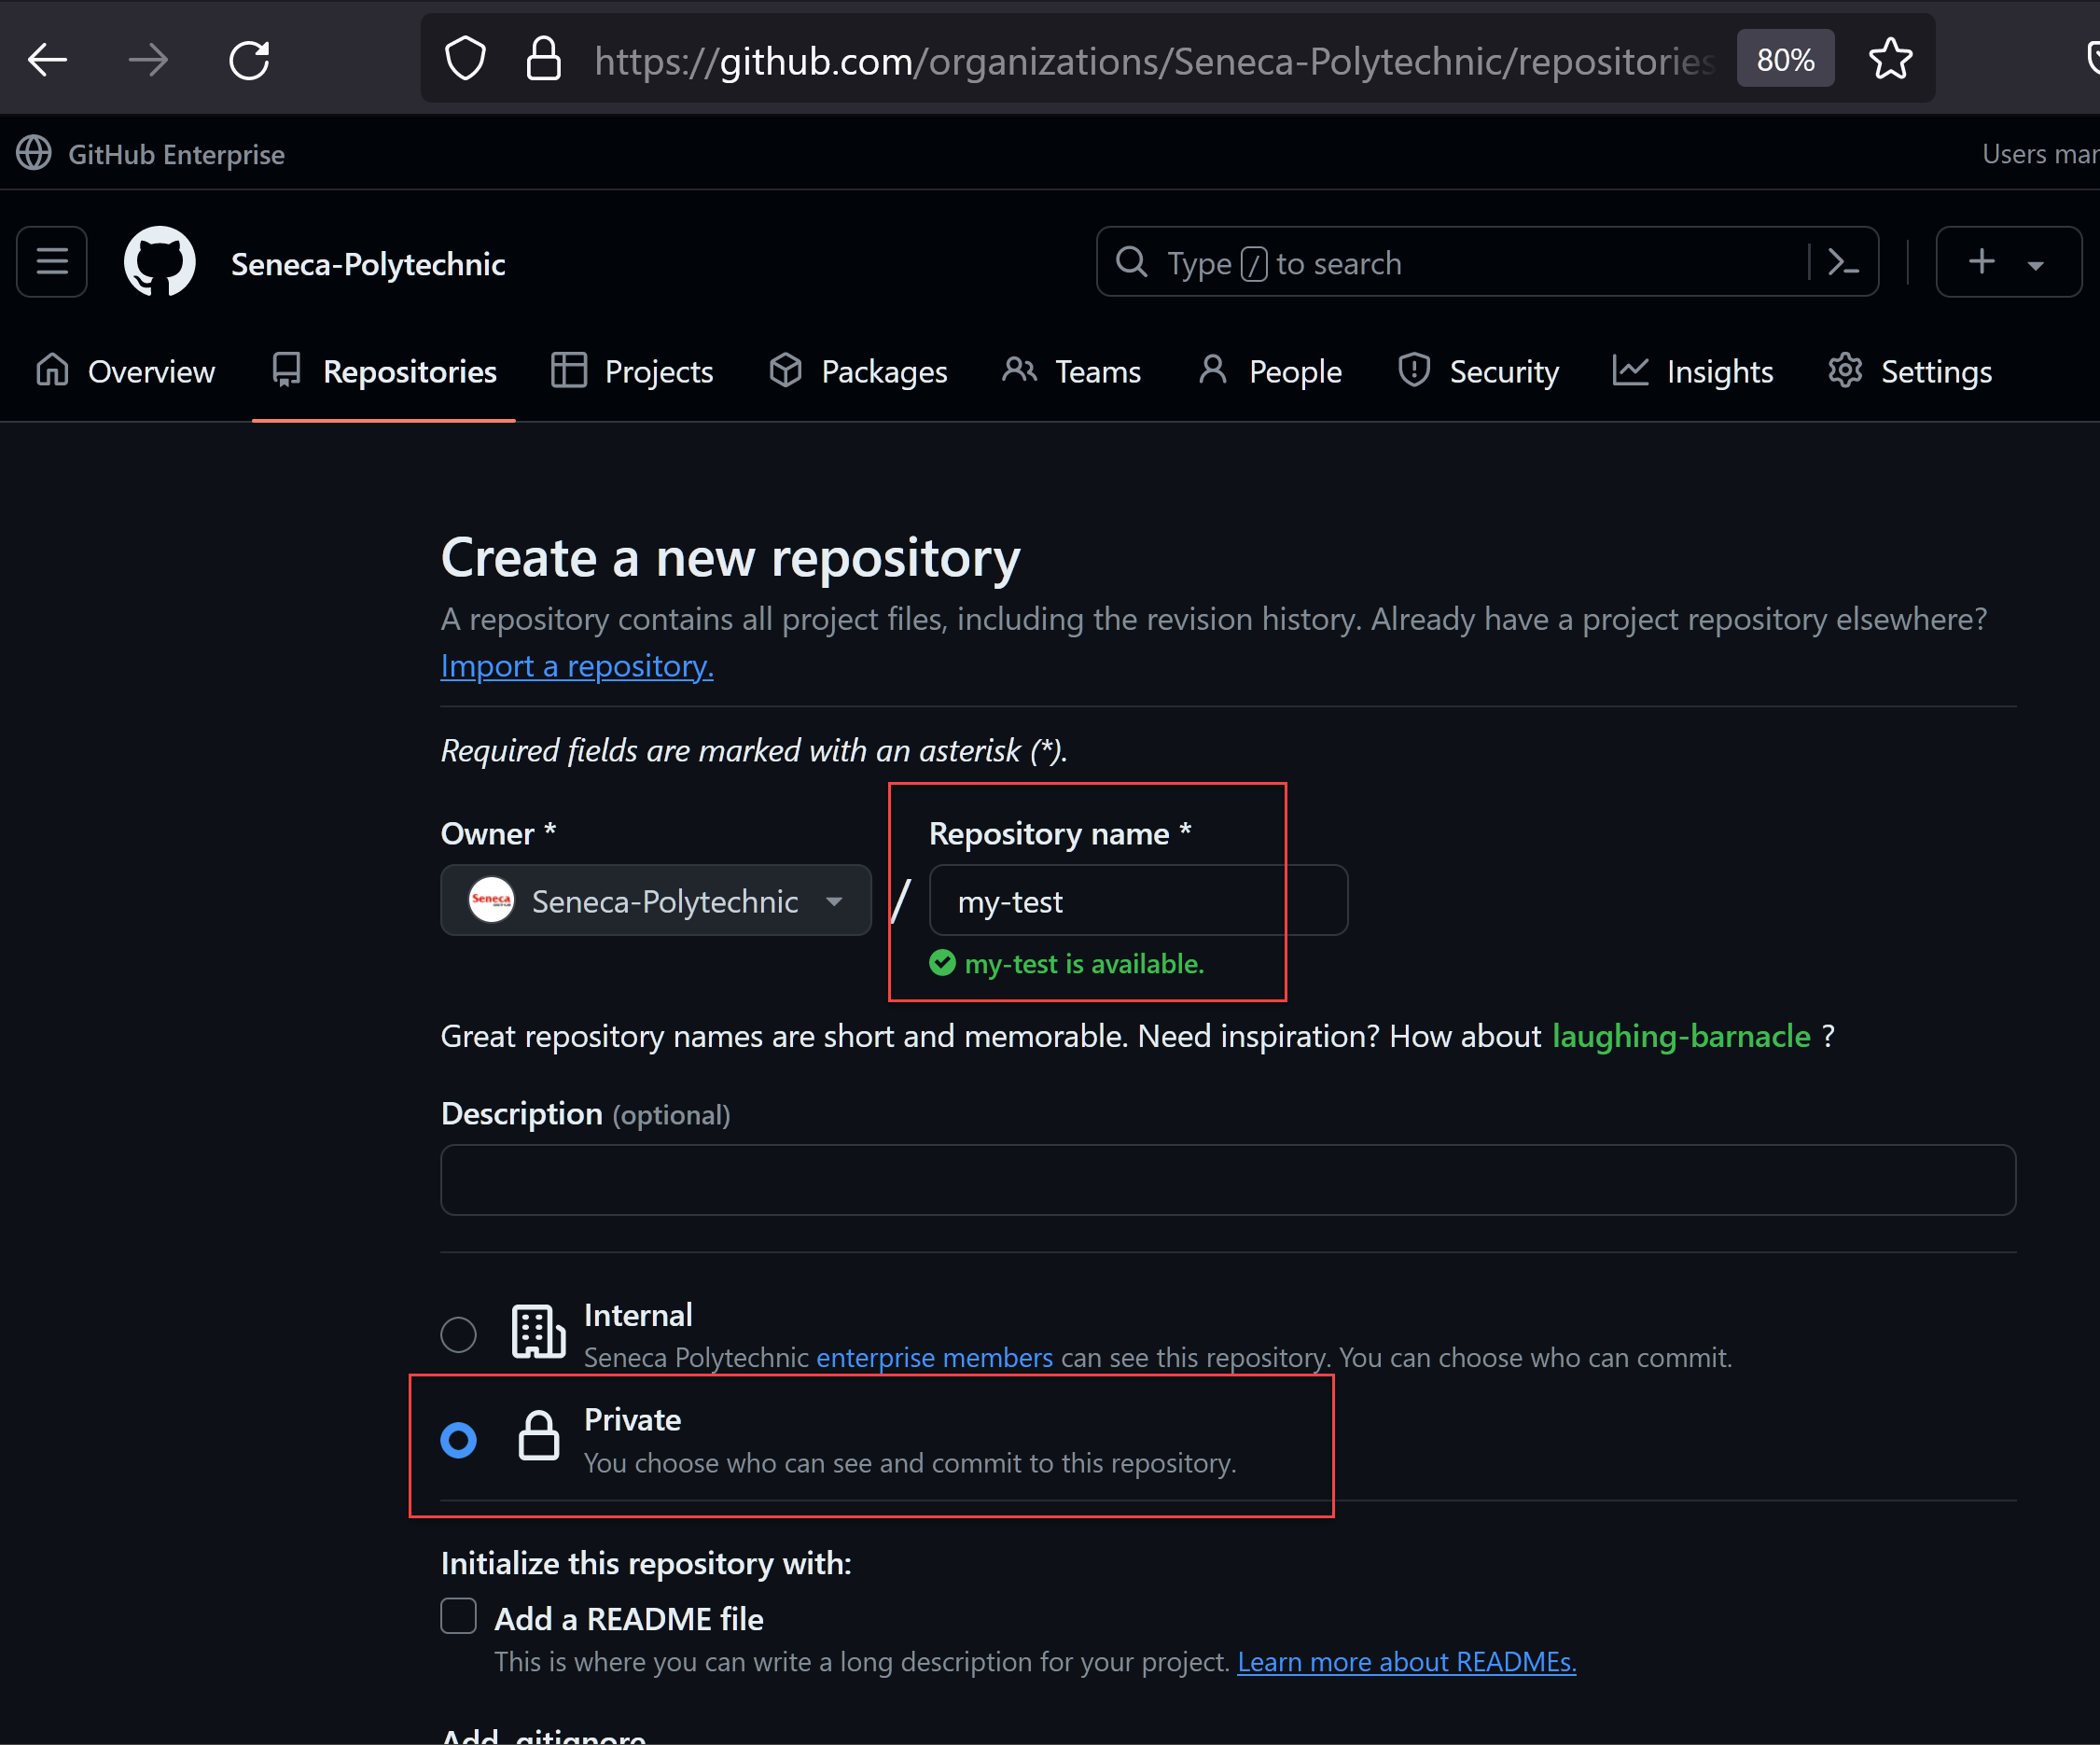Open the 'enterprise members' link

[x=934, y=1358]
